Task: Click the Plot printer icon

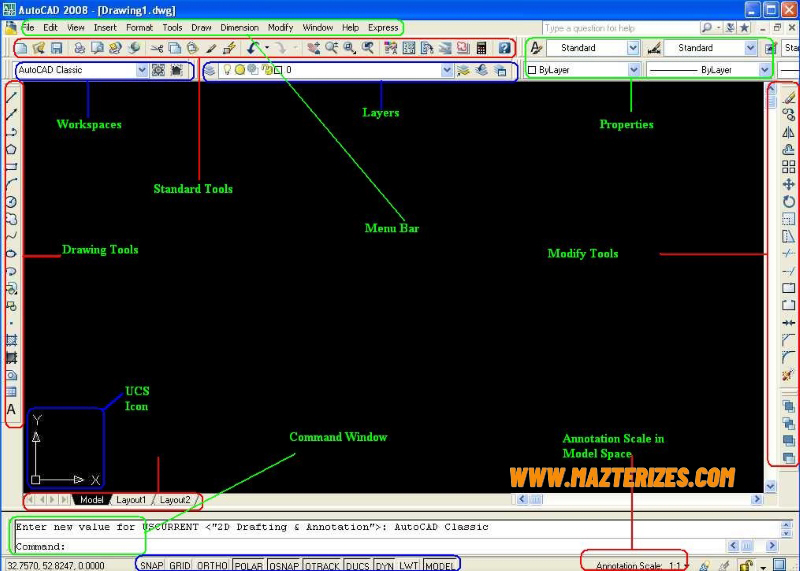Action: 80,48
